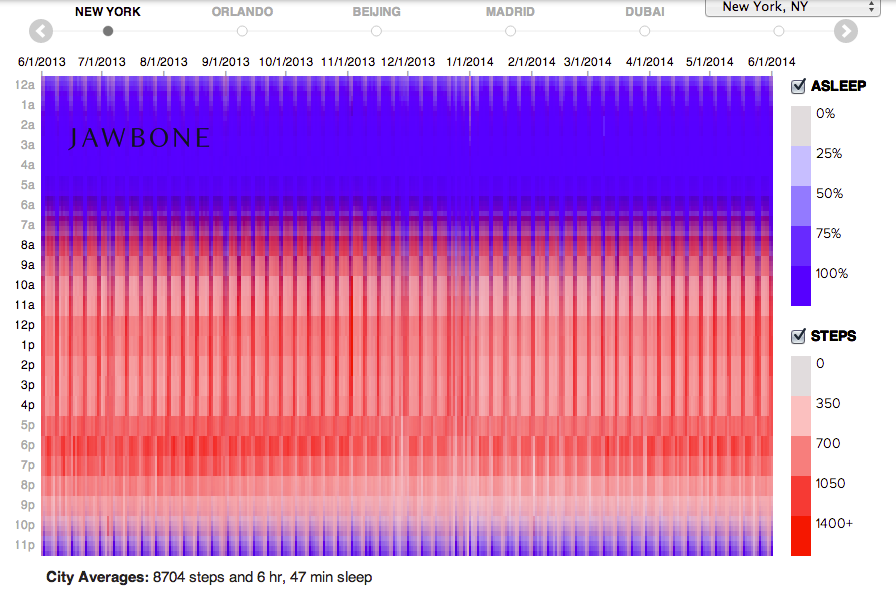This screenshot has height=597, width=896.
Task: Click the next city arrow button
Action: tap(846, 31)
